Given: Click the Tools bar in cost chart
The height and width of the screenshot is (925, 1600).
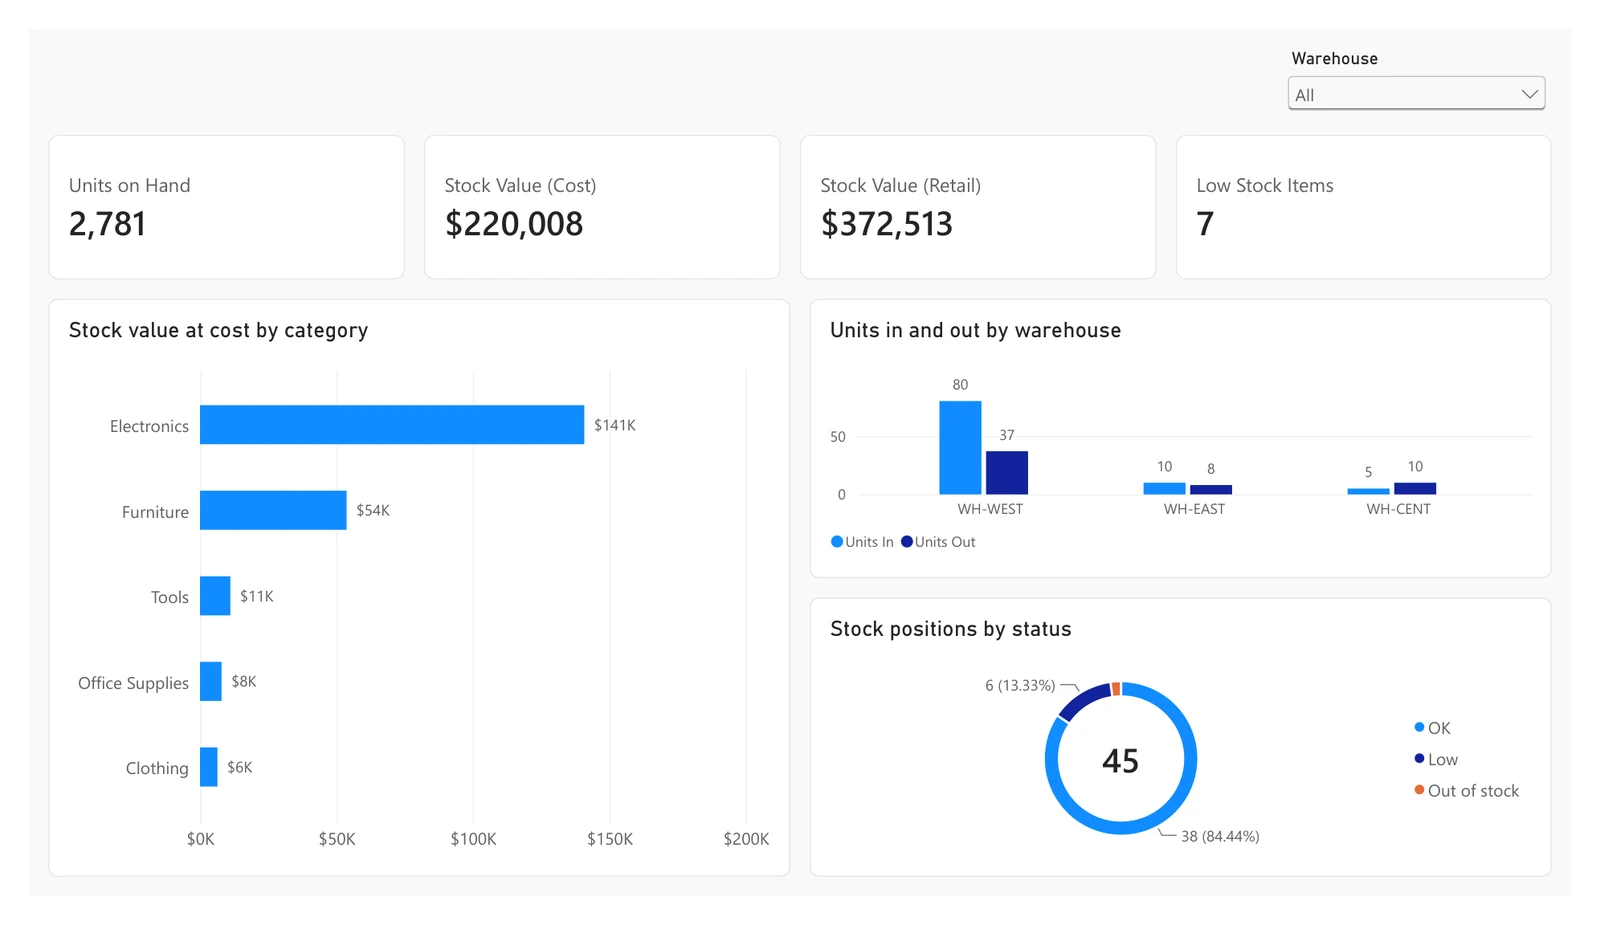Looking at the screenshot, I should coord(215,596).
